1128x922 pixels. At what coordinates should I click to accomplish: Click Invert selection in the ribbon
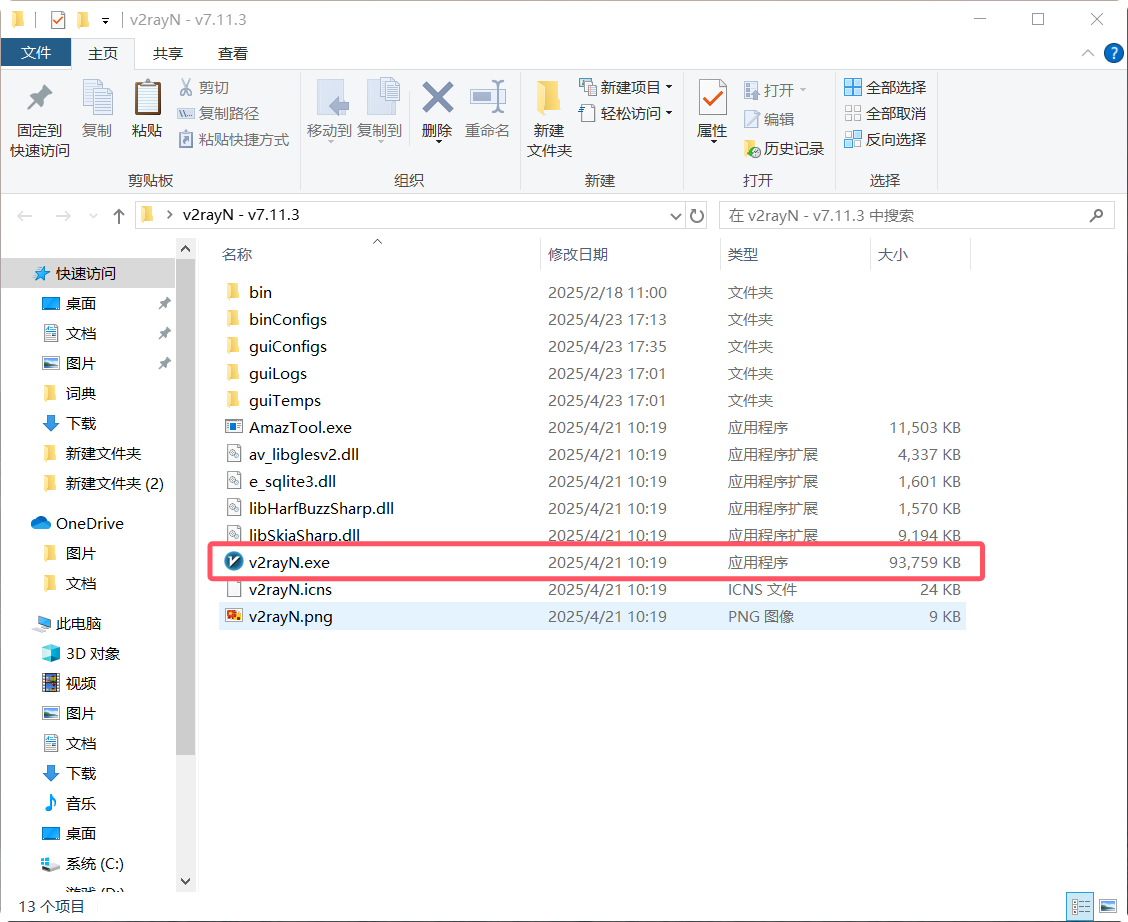pos(886,139)
